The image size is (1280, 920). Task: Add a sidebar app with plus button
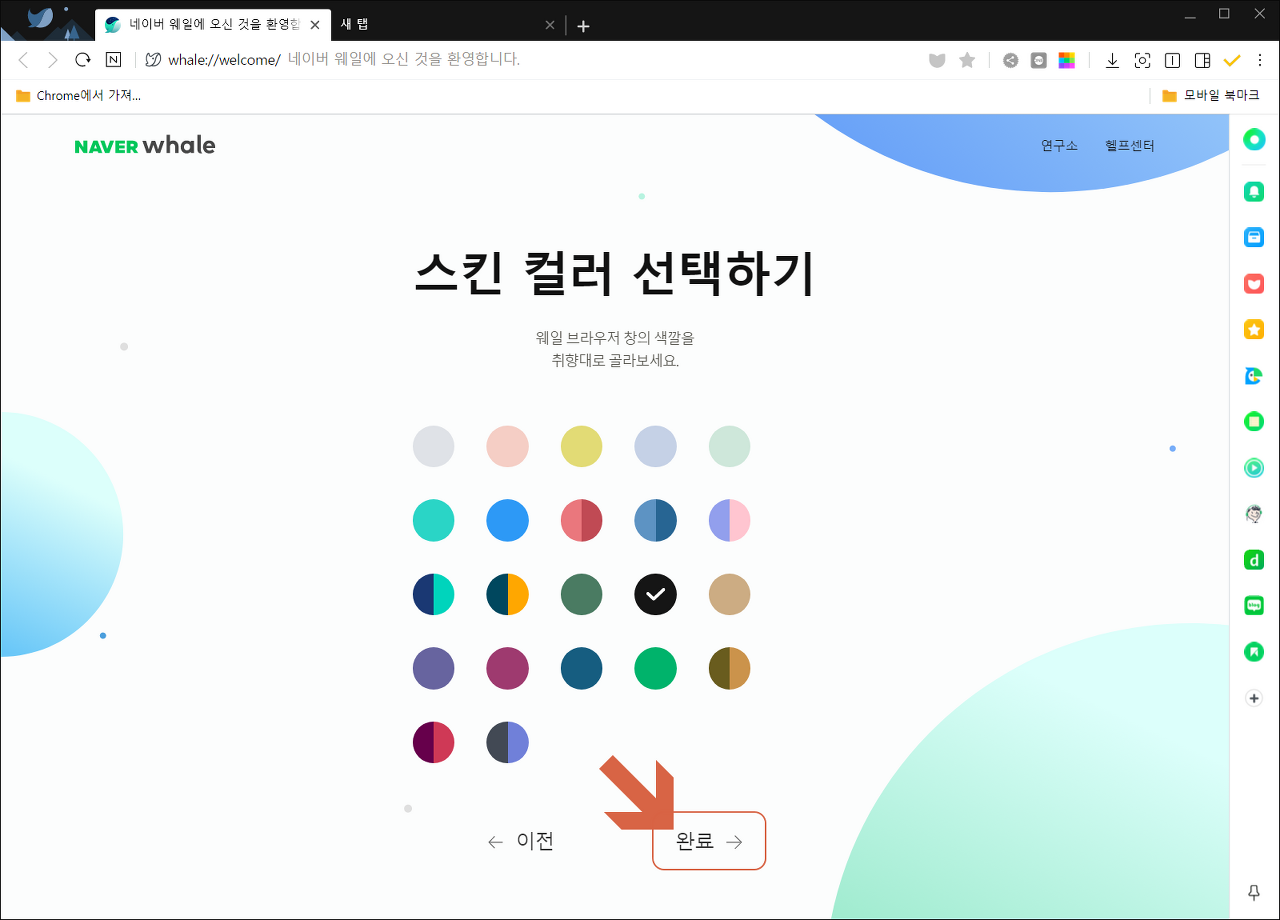pos(1254,698)
